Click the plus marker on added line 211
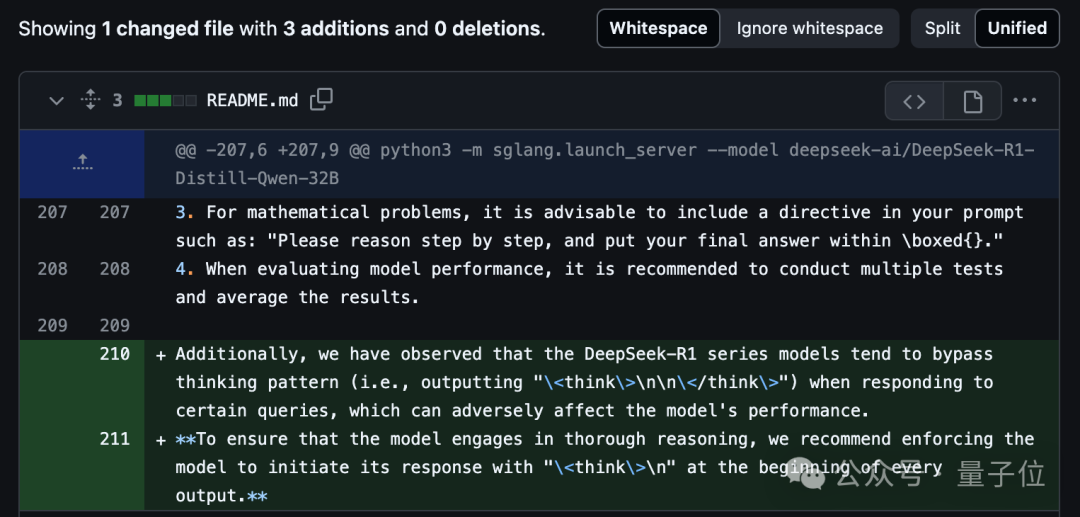This screenshot has width=1080, height=517. (x=161, y=440)
